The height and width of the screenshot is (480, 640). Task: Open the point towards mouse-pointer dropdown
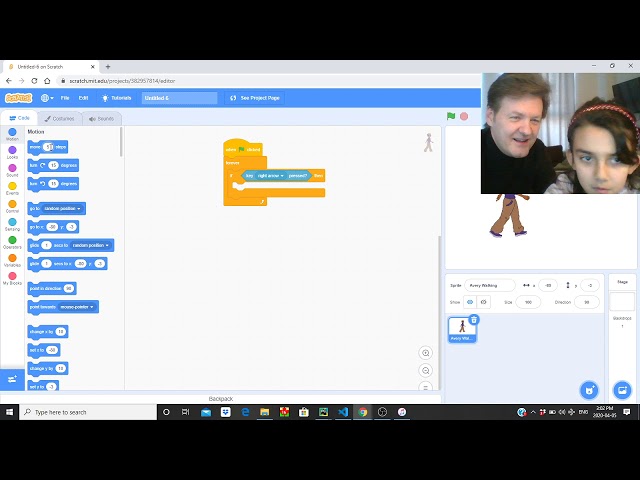pyautogui.click(x=77, y=307)
